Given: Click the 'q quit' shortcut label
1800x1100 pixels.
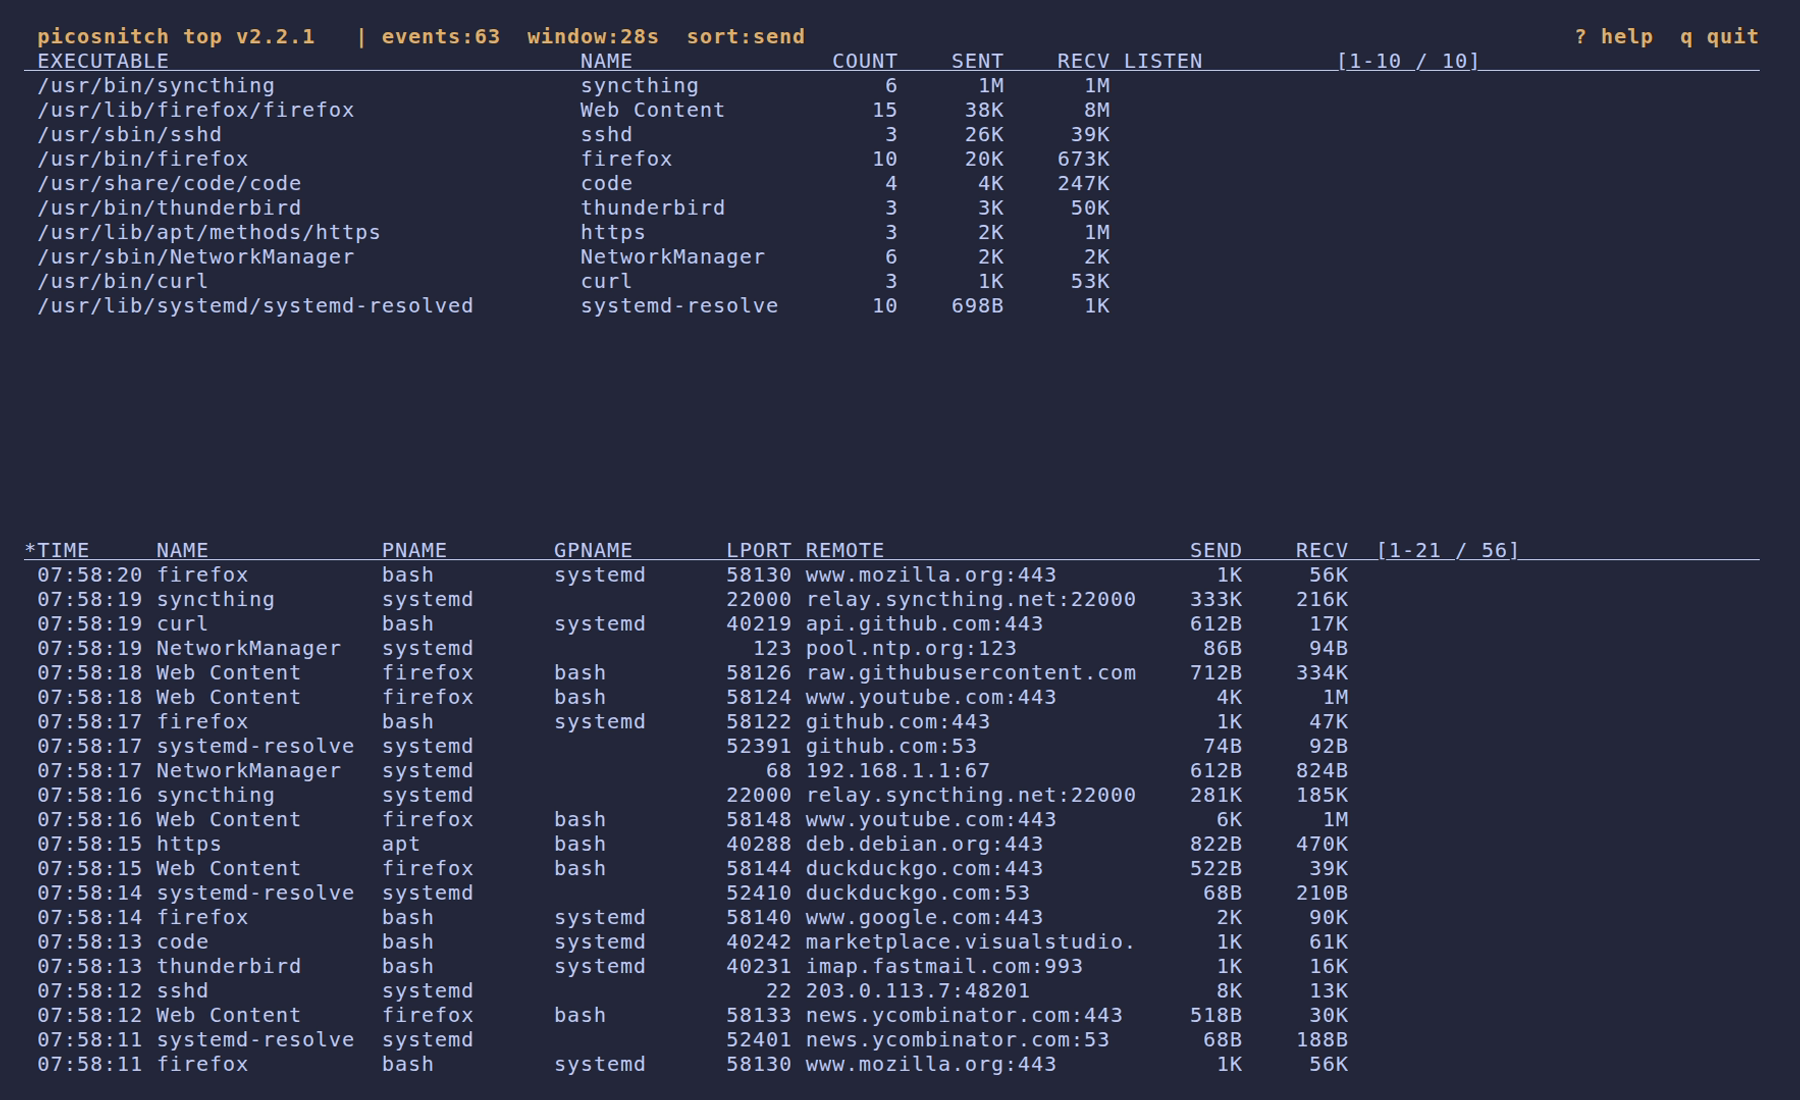Looking at the screenshot, I should [1719, 37].
